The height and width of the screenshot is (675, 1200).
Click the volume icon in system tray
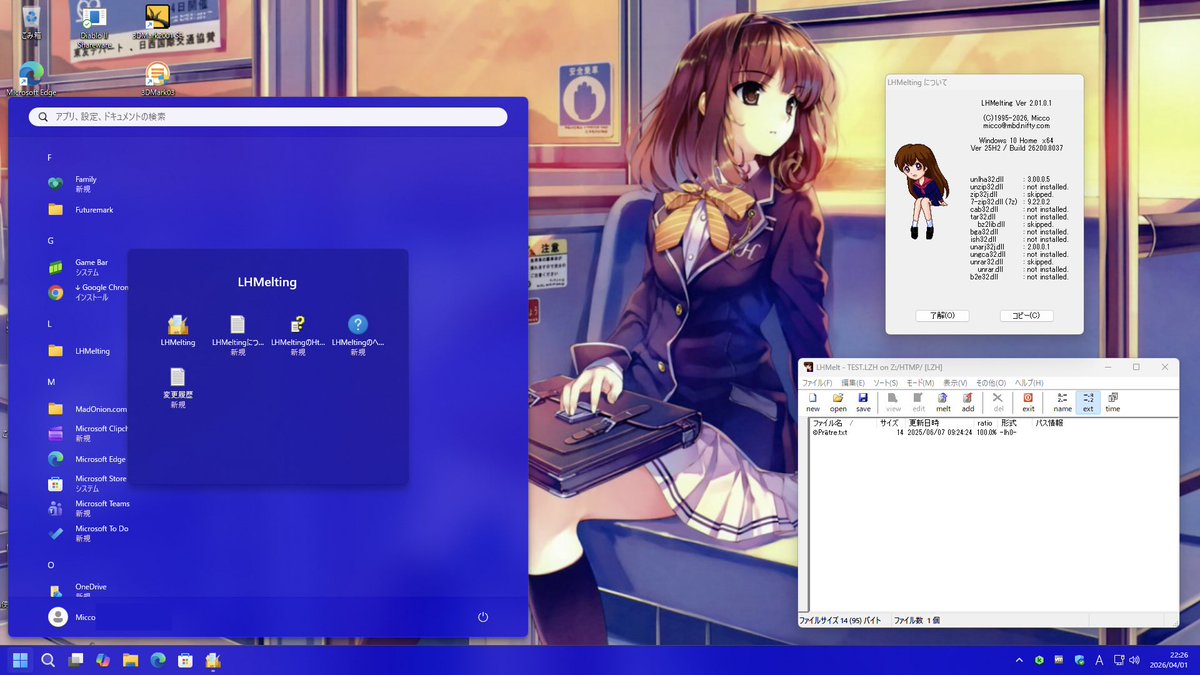pos(1133,660)
